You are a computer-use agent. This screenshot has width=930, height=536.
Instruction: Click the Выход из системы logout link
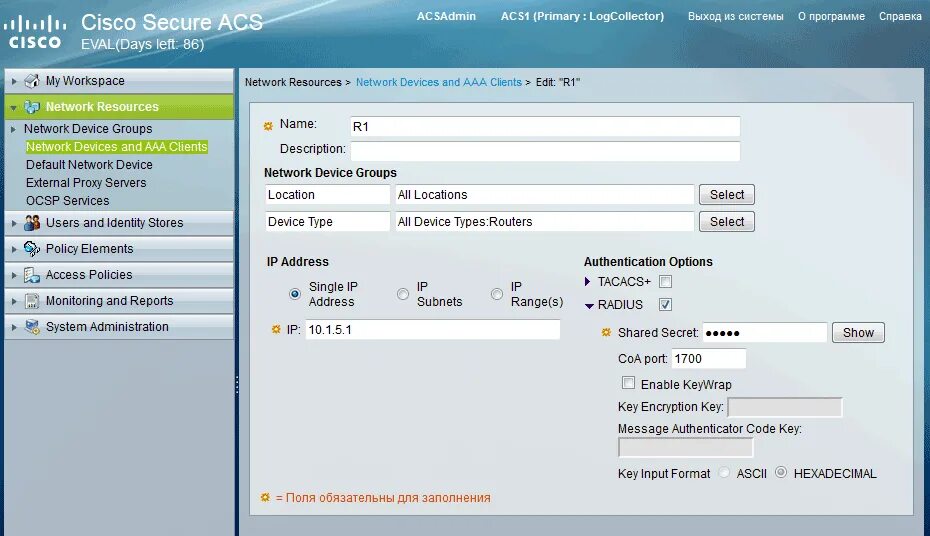coord(735,17)
